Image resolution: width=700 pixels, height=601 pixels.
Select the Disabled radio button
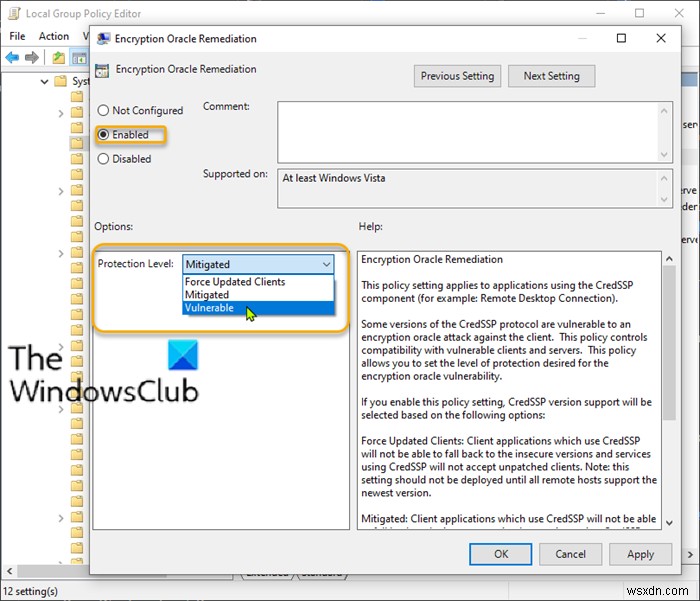point(103,159)
